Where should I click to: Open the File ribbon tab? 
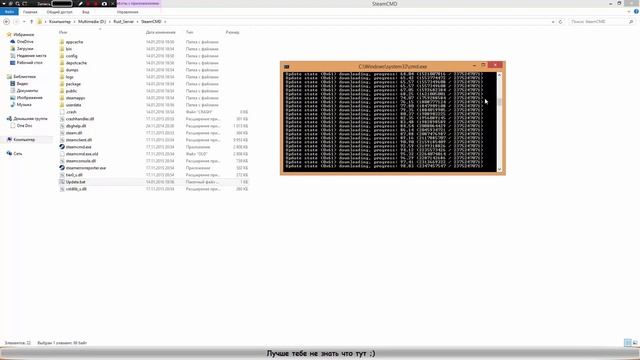click(9, 12)
